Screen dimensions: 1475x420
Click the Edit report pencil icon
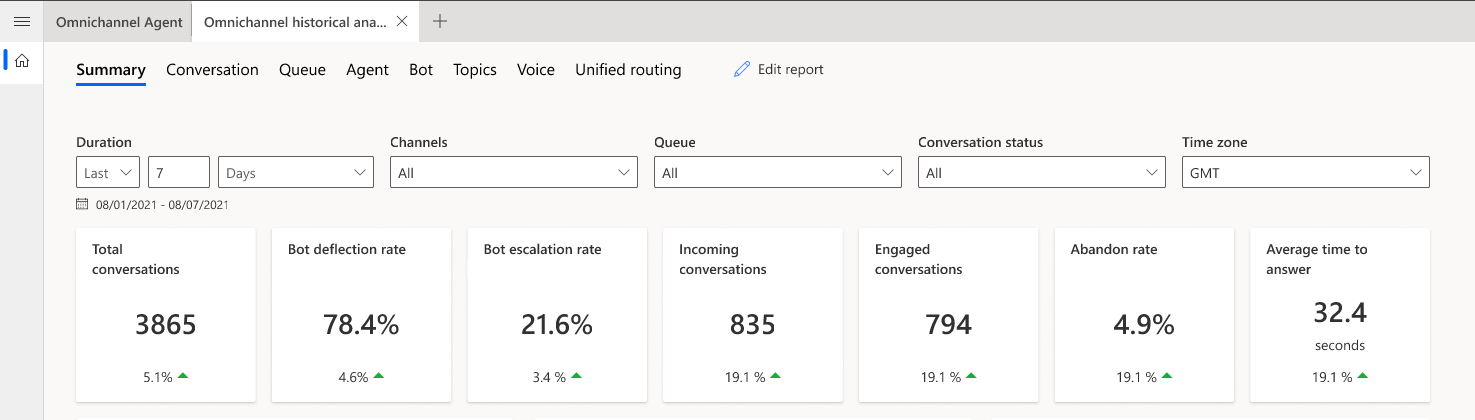coord(742,70)
